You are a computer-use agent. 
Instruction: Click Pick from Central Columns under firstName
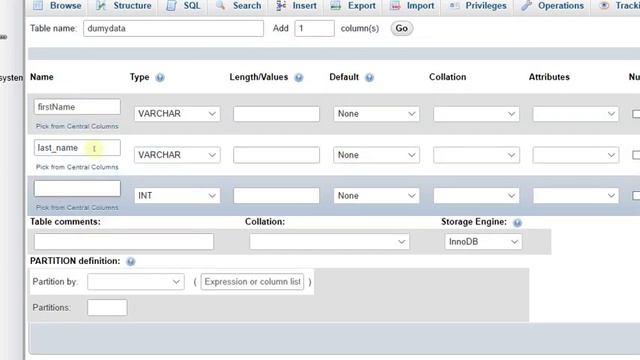[x=77, y=126]
